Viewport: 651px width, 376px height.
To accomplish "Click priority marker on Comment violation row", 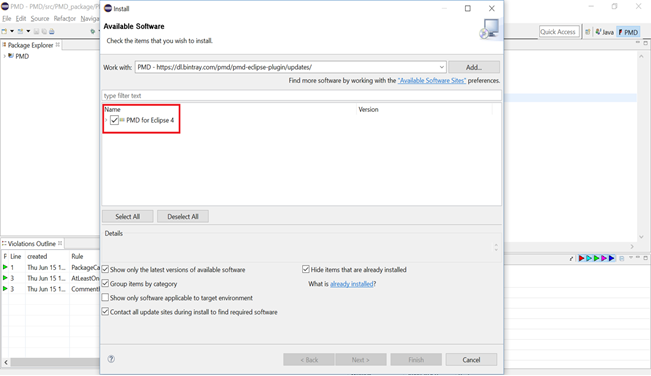I will 5,288.
